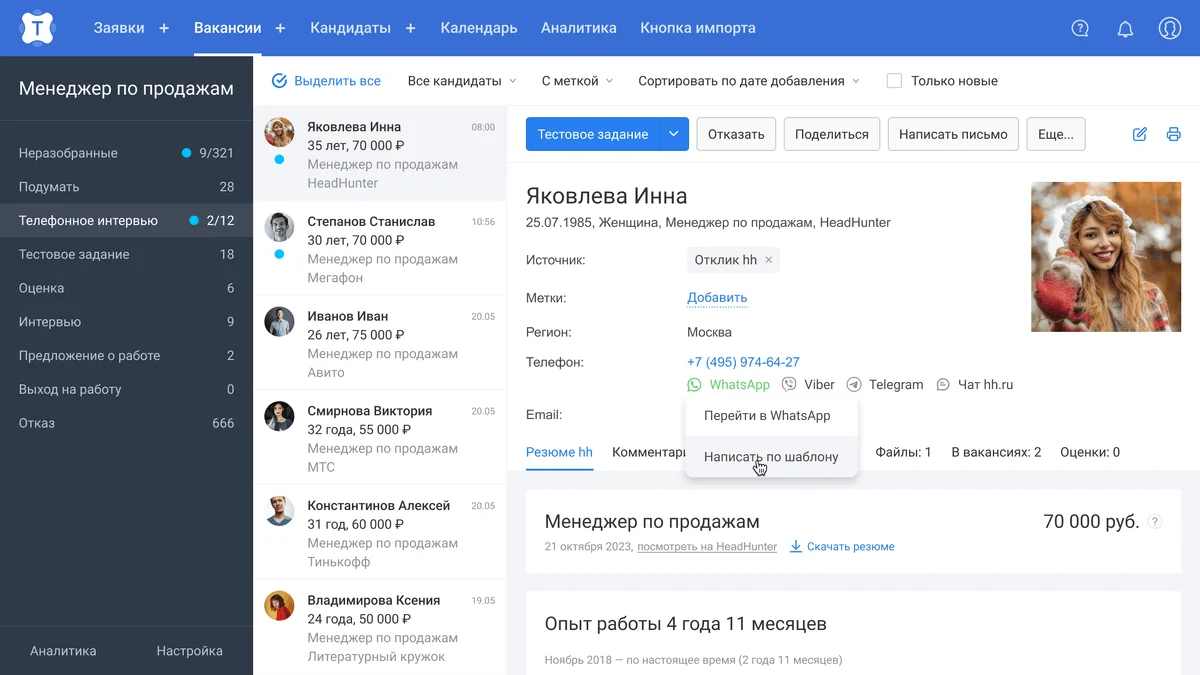Click the edit candidate pencil icon
1200x675 pixels.
[x=1139, y=134]
